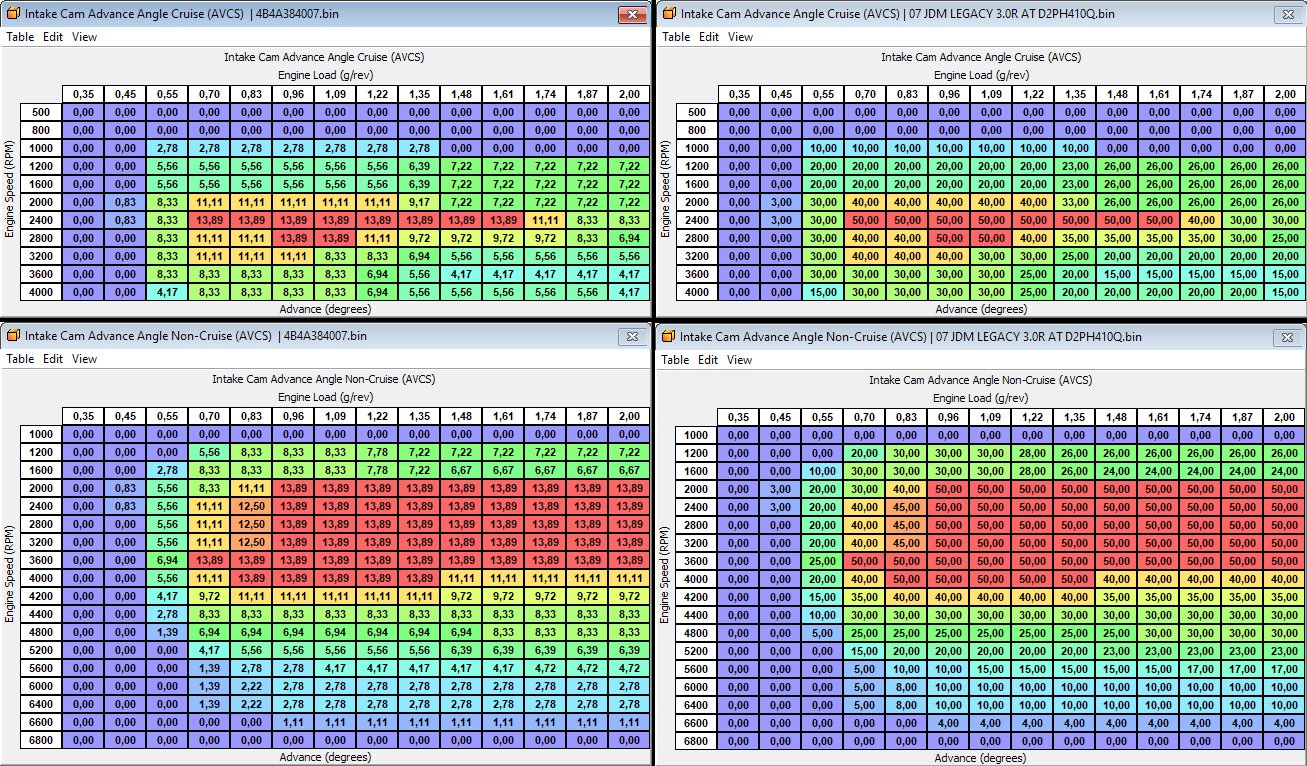
Task: Select the 9,17 cell in Cruise 4B4A384007.bin table
Action: [419, 202]
